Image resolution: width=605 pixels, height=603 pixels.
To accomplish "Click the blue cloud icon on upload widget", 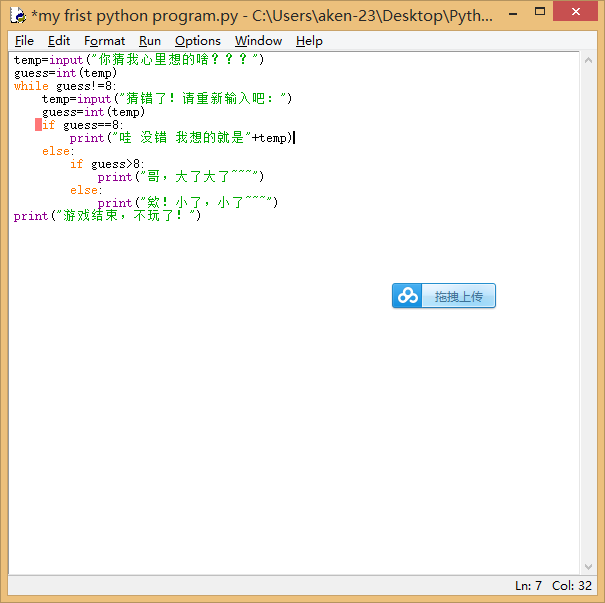I will (408, 296).
